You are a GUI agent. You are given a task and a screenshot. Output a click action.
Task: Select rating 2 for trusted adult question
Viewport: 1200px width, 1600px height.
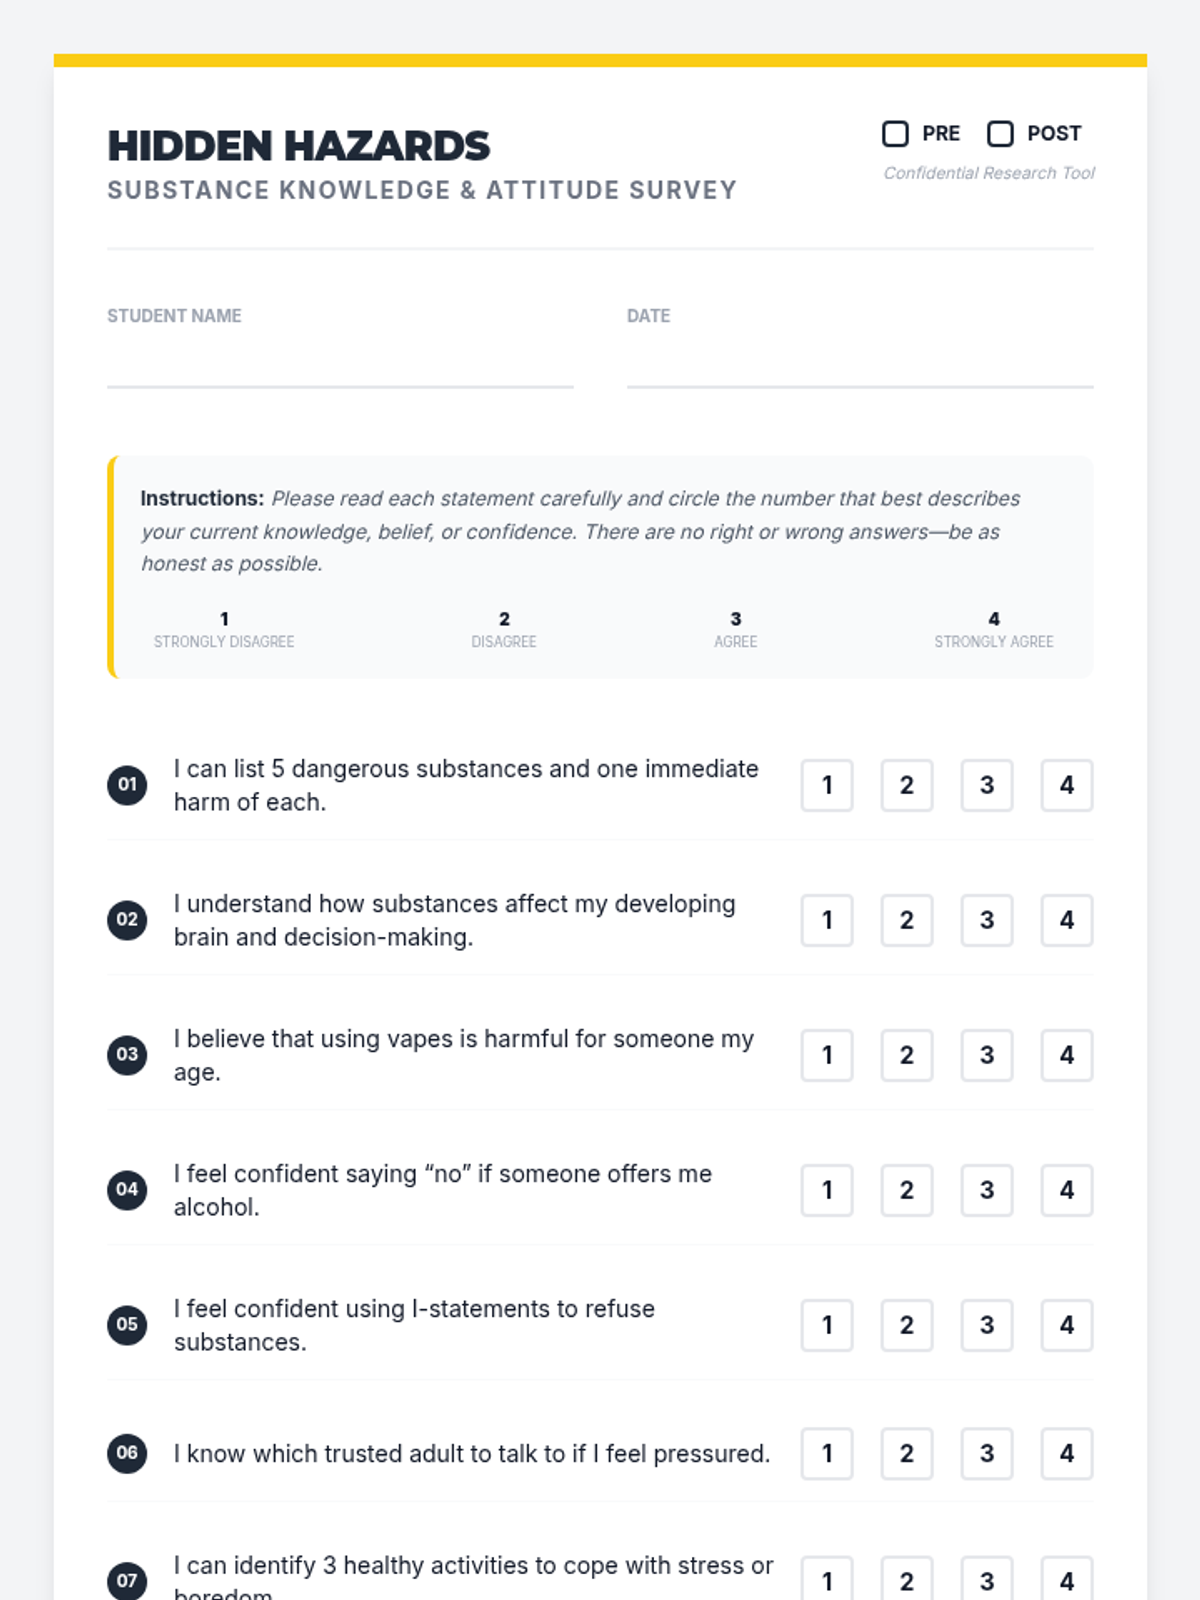tap(907, 1453)
